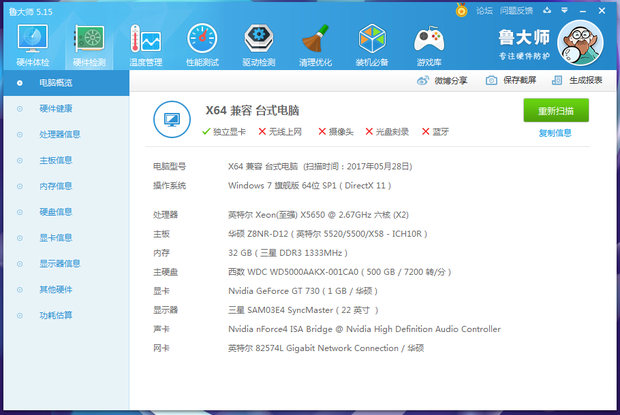Viewport: 620px width, 415px height.
Task: Click motherboard value Z8NR-D12 text
Action: (328, 234)
